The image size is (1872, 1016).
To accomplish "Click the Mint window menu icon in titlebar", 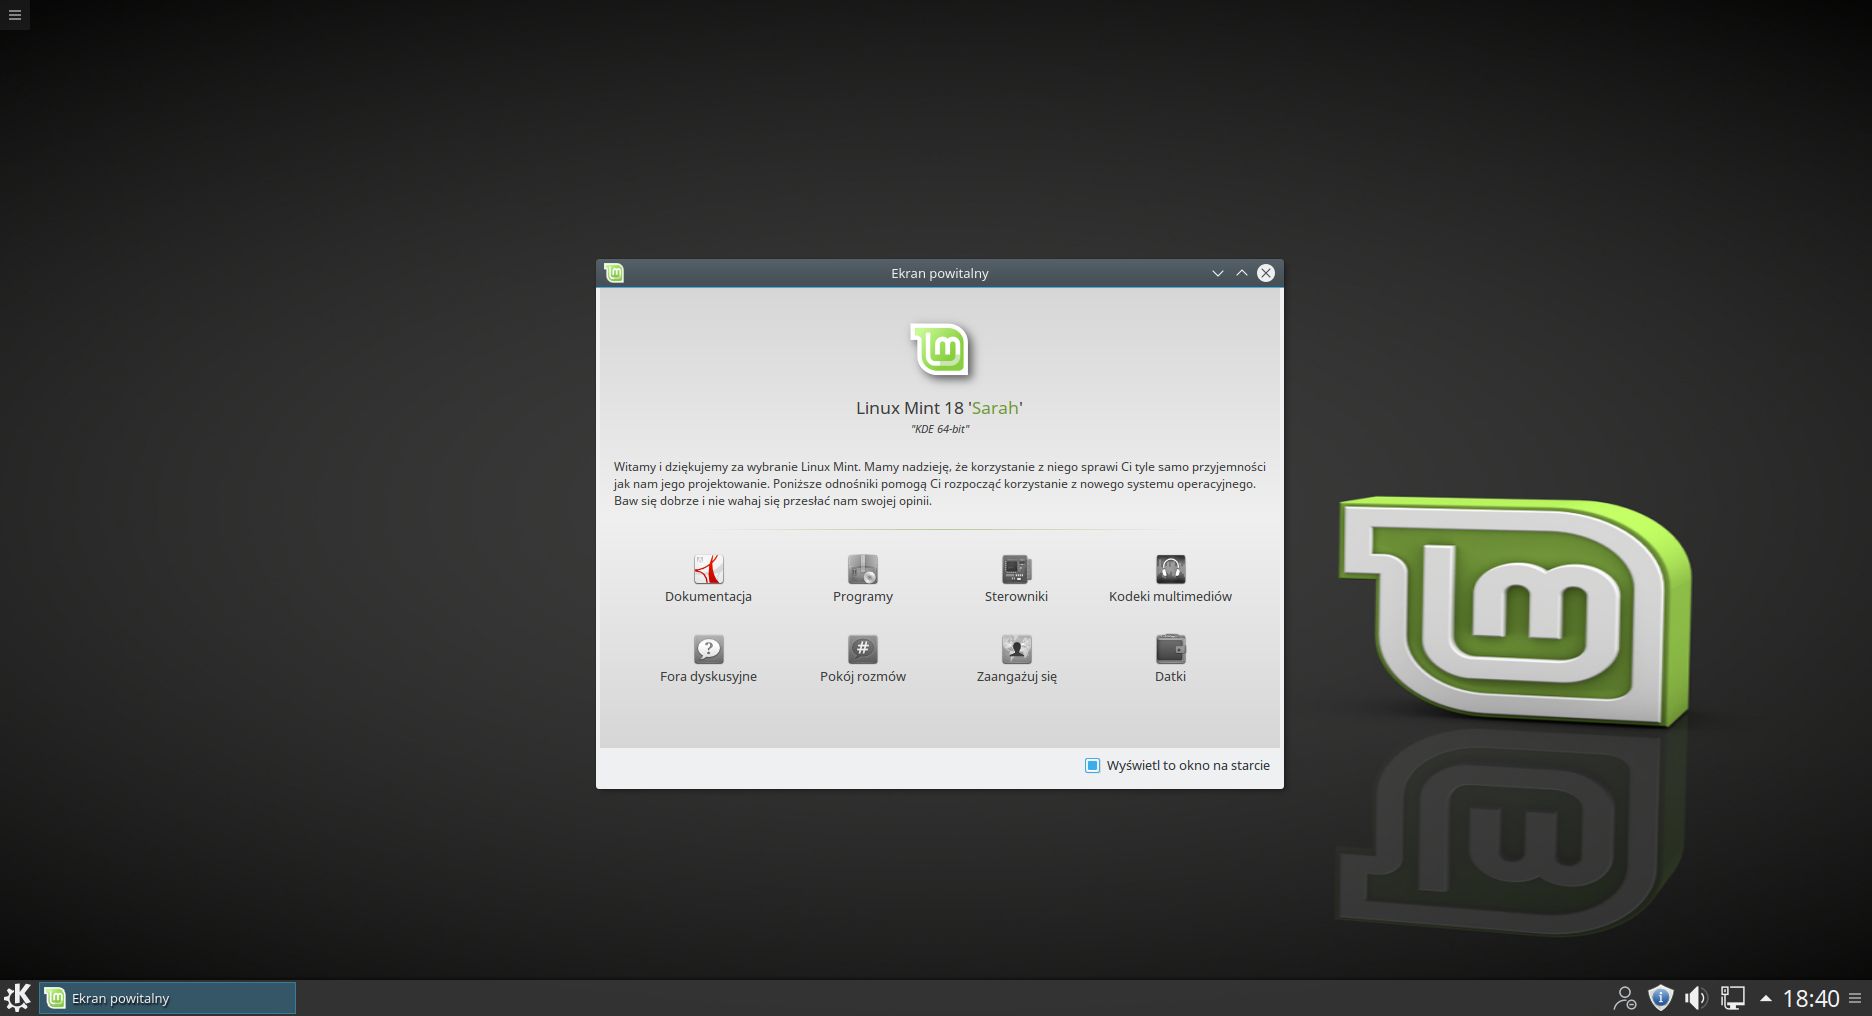I will 614,273.
